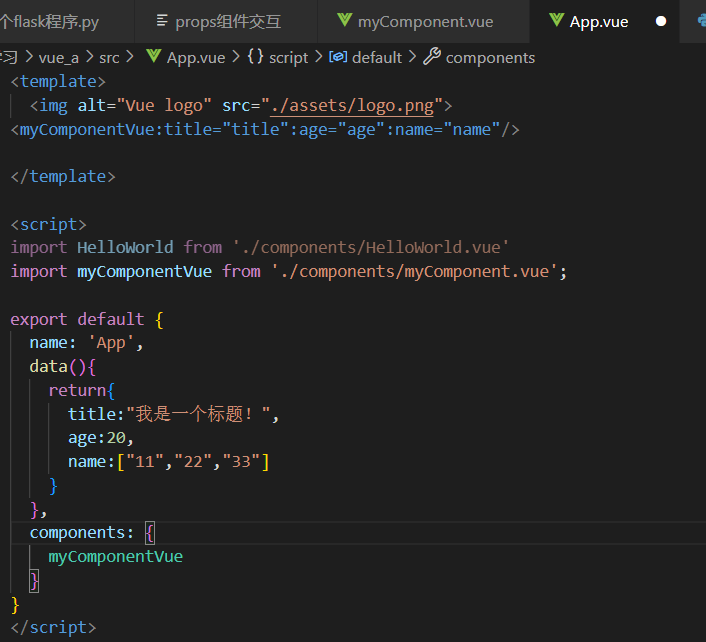706x642 pixels.
Task: Click the closing </script> tag
Action: click(54, 628)
